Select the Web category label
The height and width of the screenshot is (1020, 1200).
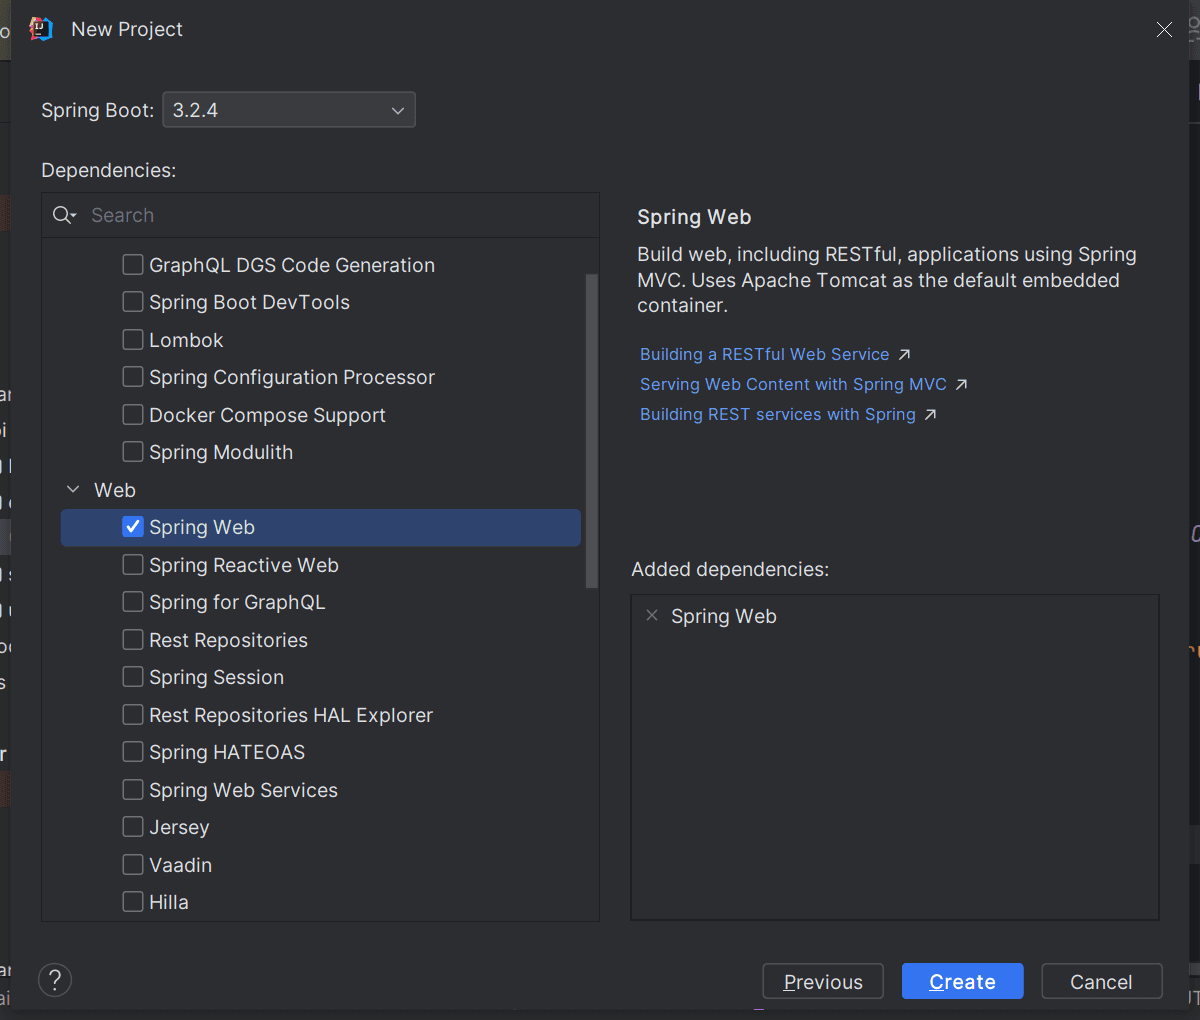pyautogui.click(x=115, y=490)
